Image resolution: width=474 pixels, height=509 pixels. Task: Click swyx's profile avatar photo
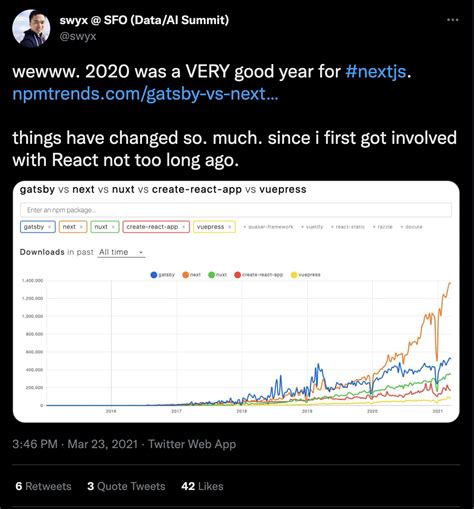click(31, 28)
